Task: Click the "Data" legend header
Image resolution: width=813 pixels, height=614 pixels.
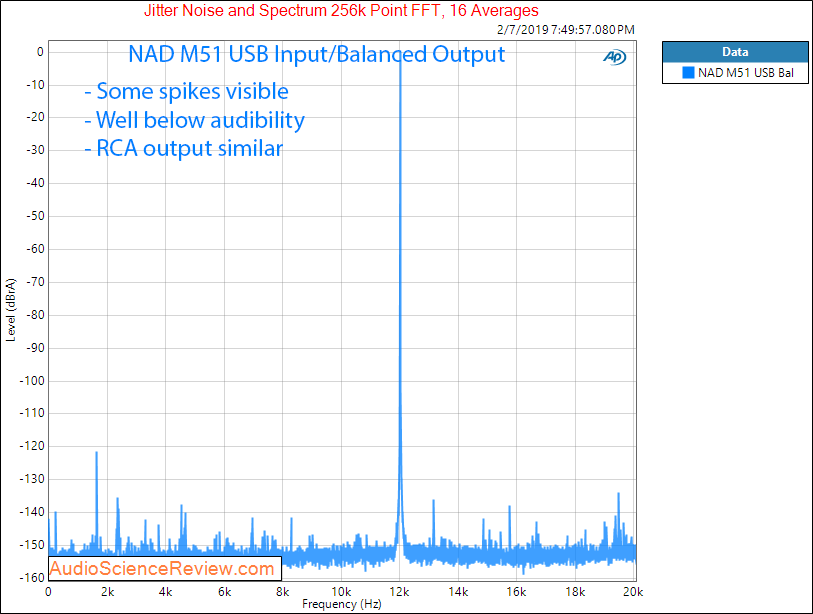Action: 735,52
